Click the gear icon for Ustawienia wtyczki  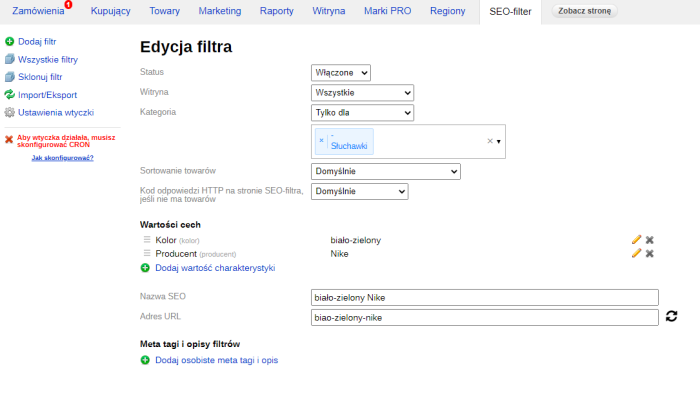[9, 112]
